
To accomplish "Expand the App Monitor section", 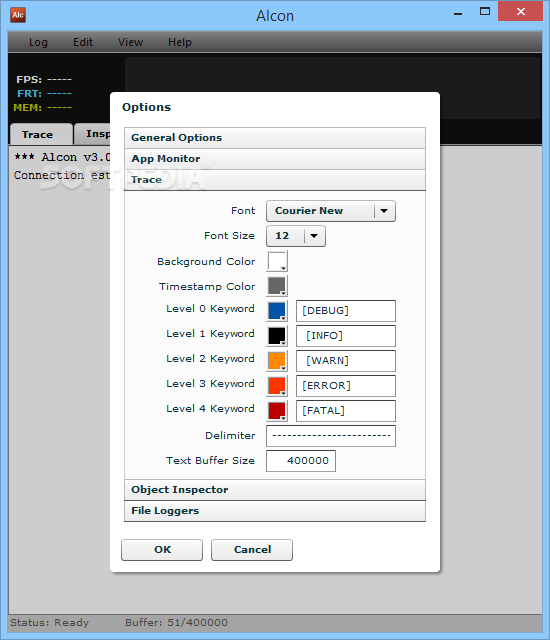I will pos(275,159).
